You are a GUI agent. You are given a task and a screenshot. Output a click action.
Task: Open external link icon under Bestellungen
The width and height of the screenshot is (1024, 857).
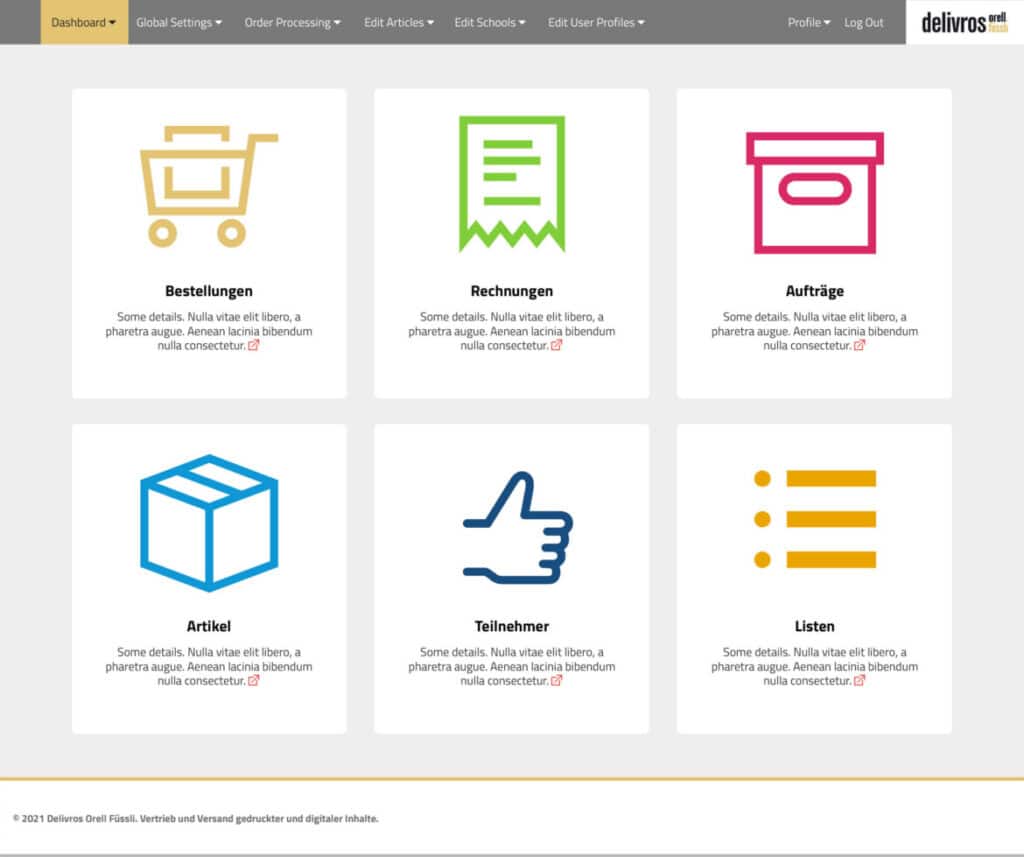(254, 346)
